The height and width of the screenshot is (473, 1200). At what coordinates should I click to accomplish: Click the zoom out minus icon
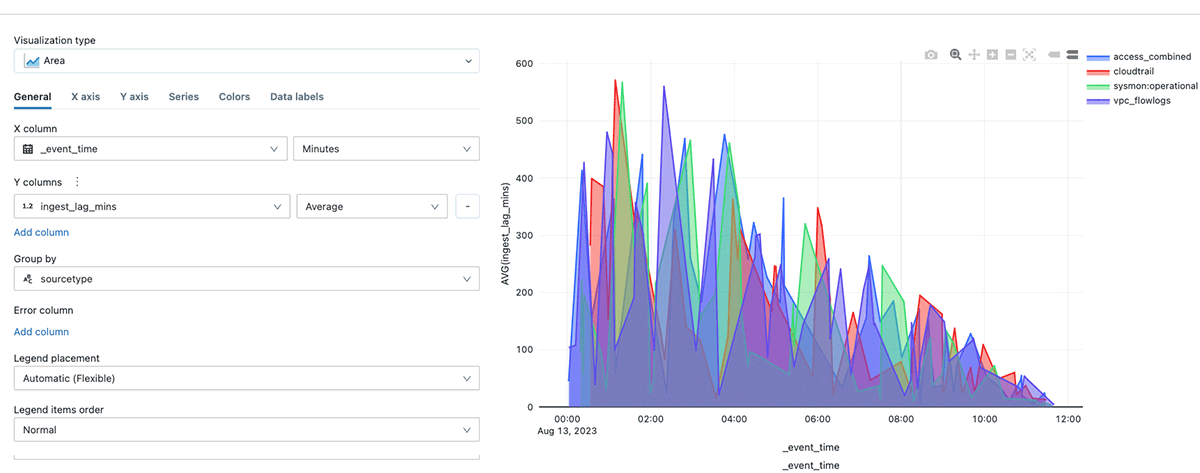click(1011, 54)
